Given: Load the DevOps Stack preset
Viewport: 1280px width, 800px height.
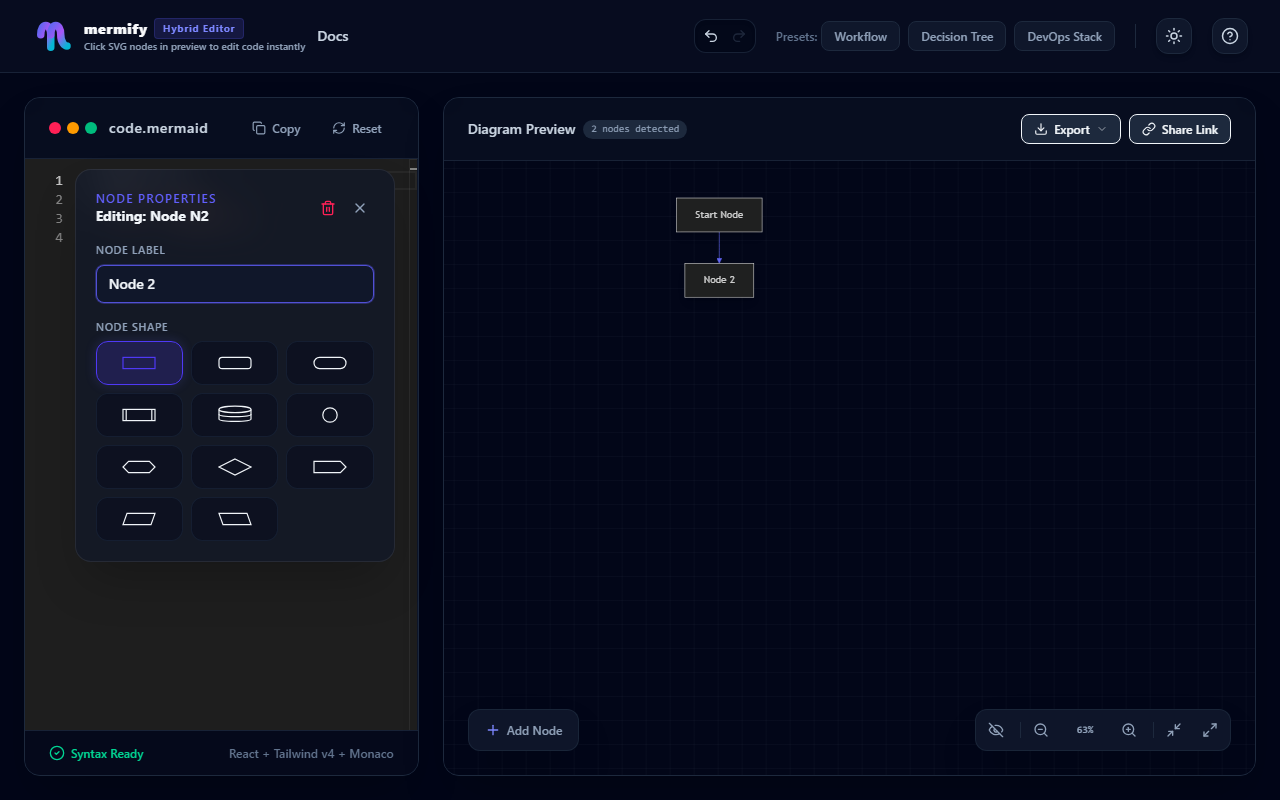Looking at the screenshot, I should [x=1064, y=37].
